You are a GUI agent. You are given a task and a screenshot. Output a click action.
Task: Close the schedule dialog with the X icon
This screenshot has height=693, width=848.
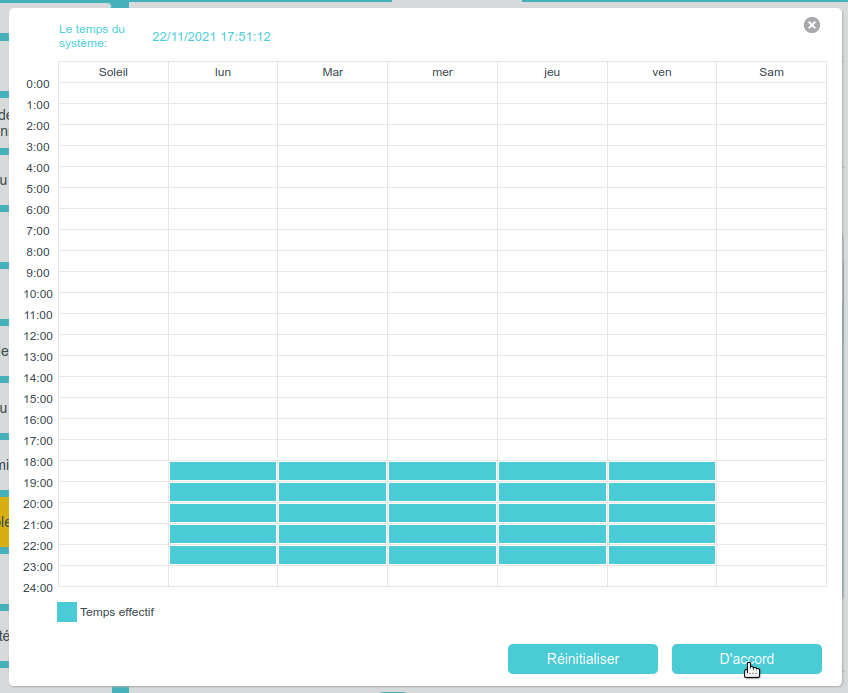(812, 25)
